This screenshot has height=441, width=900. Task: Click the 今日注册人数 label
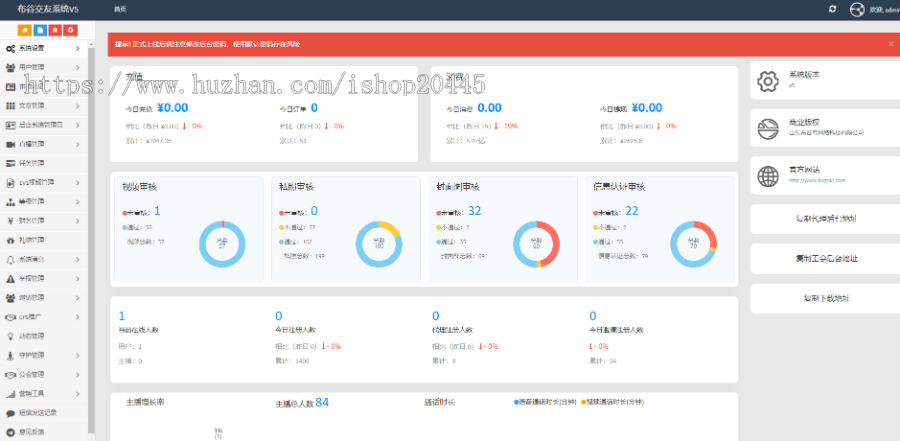pyautogui.click(x=295, y=330)
